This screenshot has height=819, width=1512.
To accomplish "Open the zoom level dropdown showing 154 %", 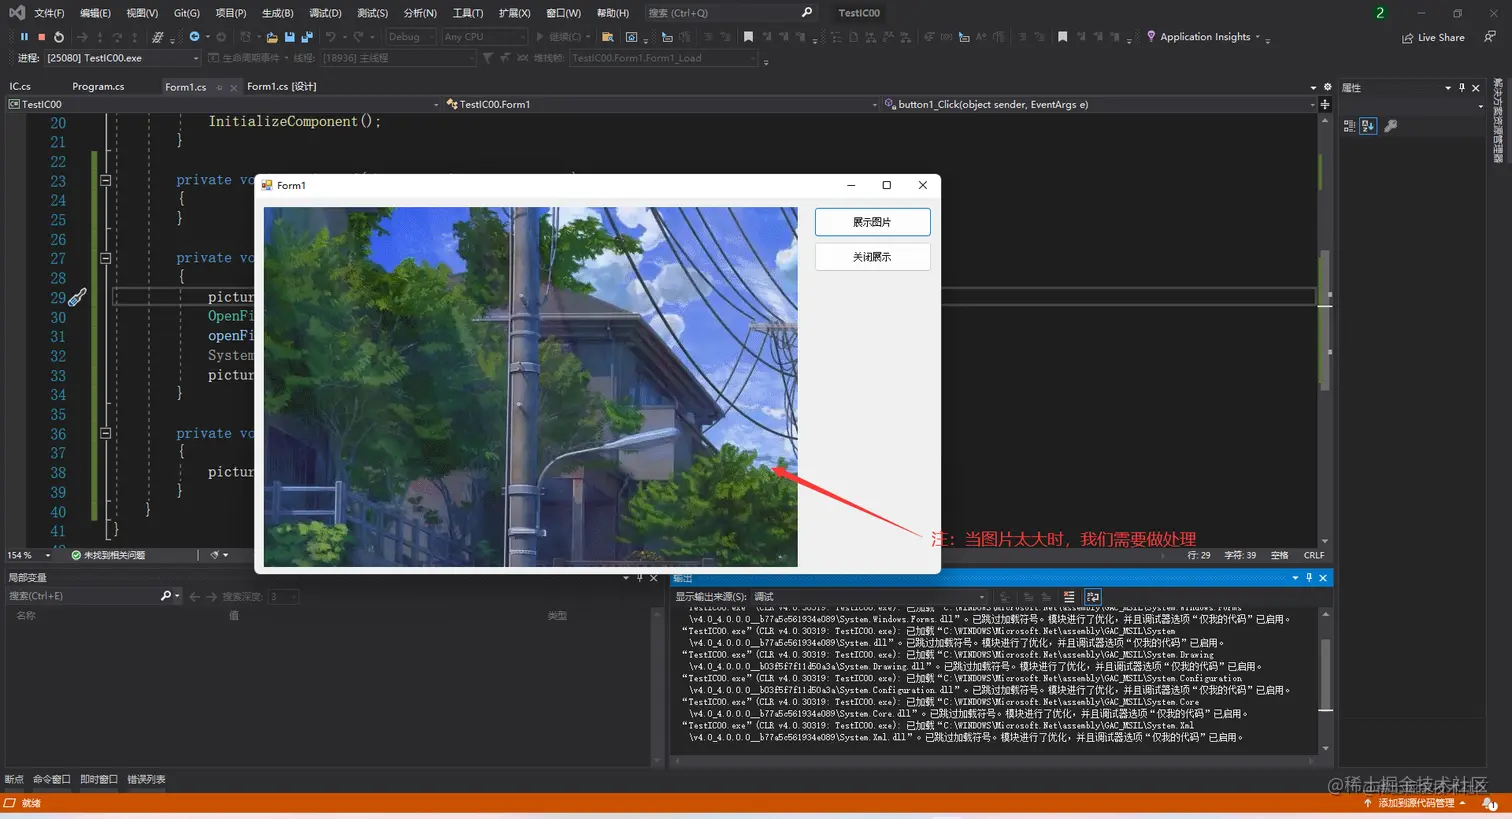I will pyautogui.click(x=28, y=555).
